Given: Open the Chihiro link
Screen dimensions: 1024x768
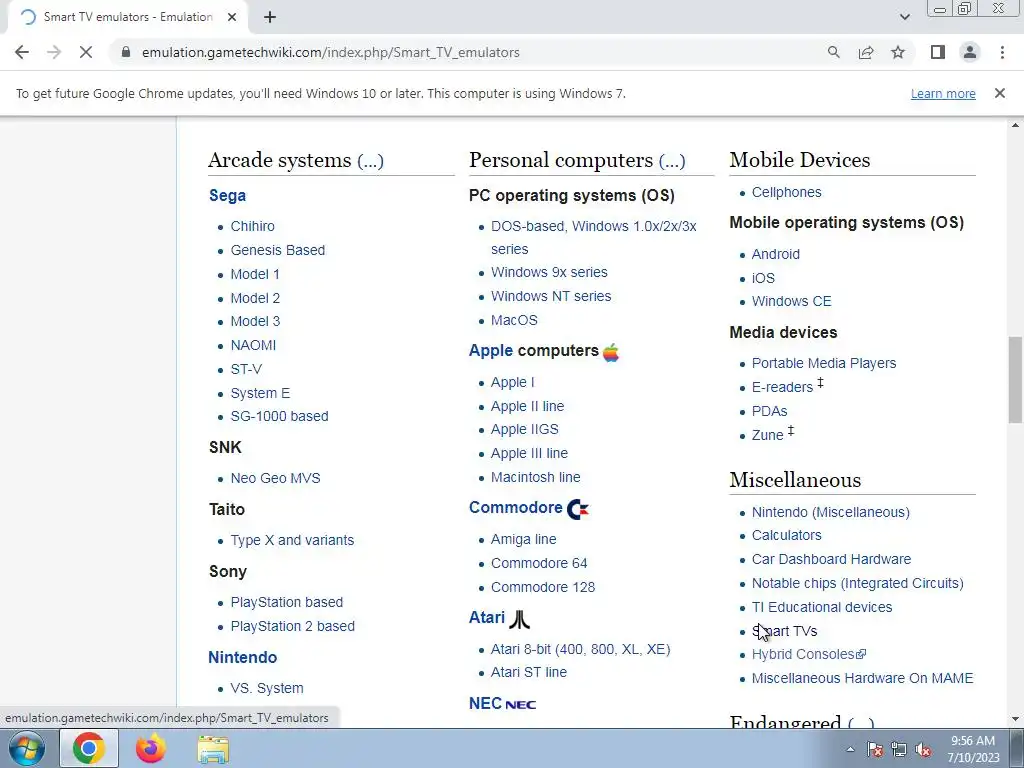Looking at the screenshot, I should (x=252, y=226).
